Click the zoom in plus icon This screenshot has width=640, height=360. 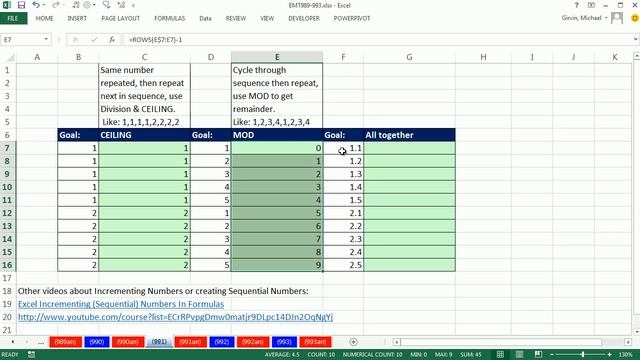tap(609, 354)
